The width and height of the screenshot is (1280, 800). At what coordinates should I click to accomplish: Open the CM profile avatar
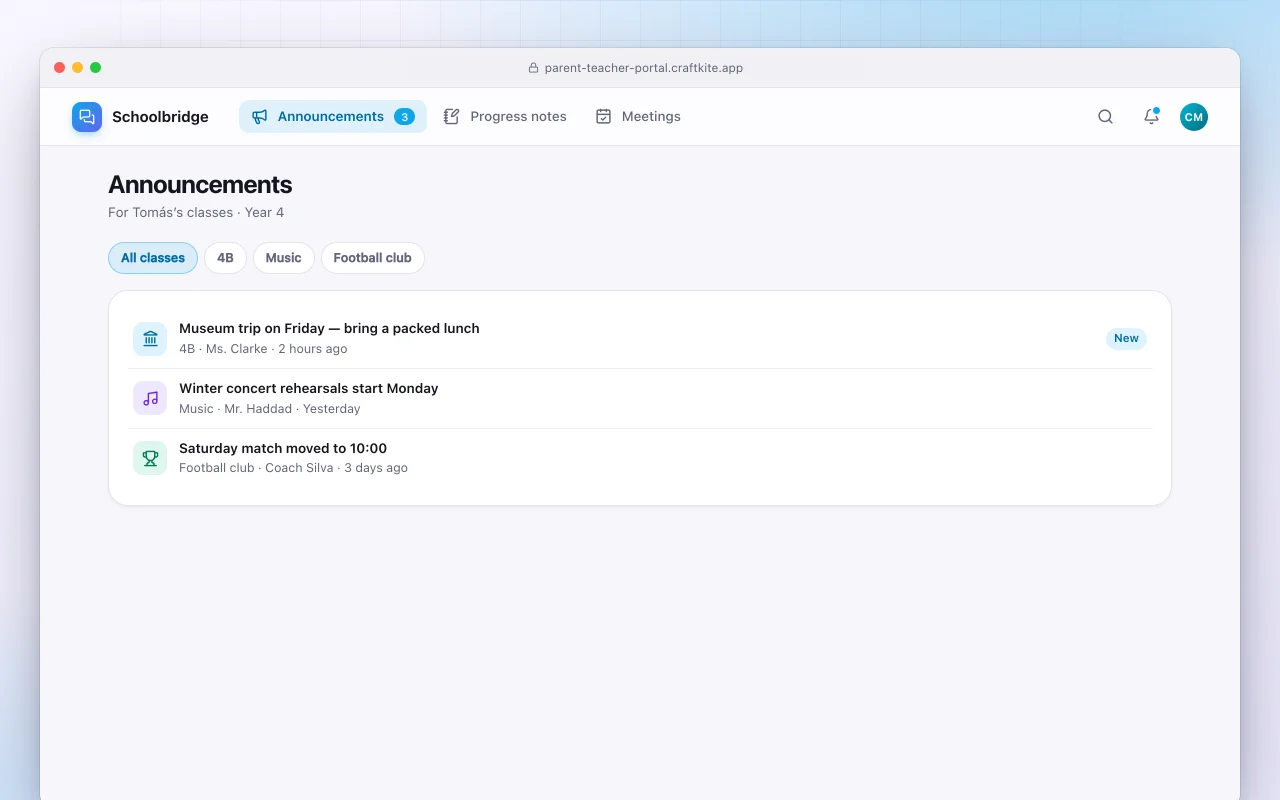point(1194,117)
